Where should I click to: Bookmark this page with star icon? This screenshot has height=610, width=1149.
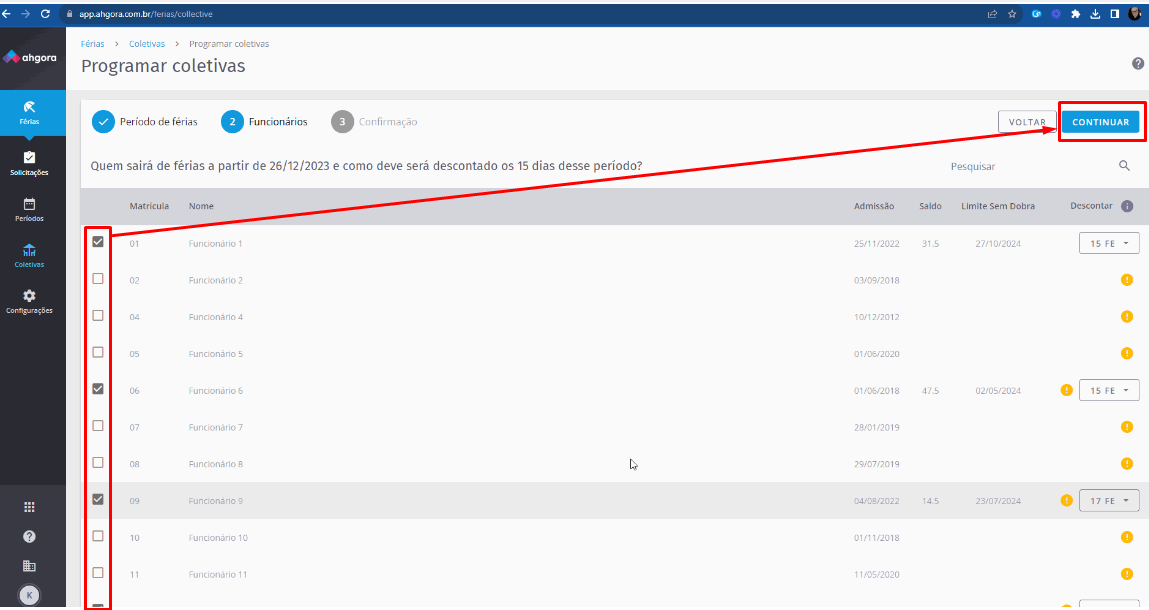pyautogui.click(x=1012, y=14)
